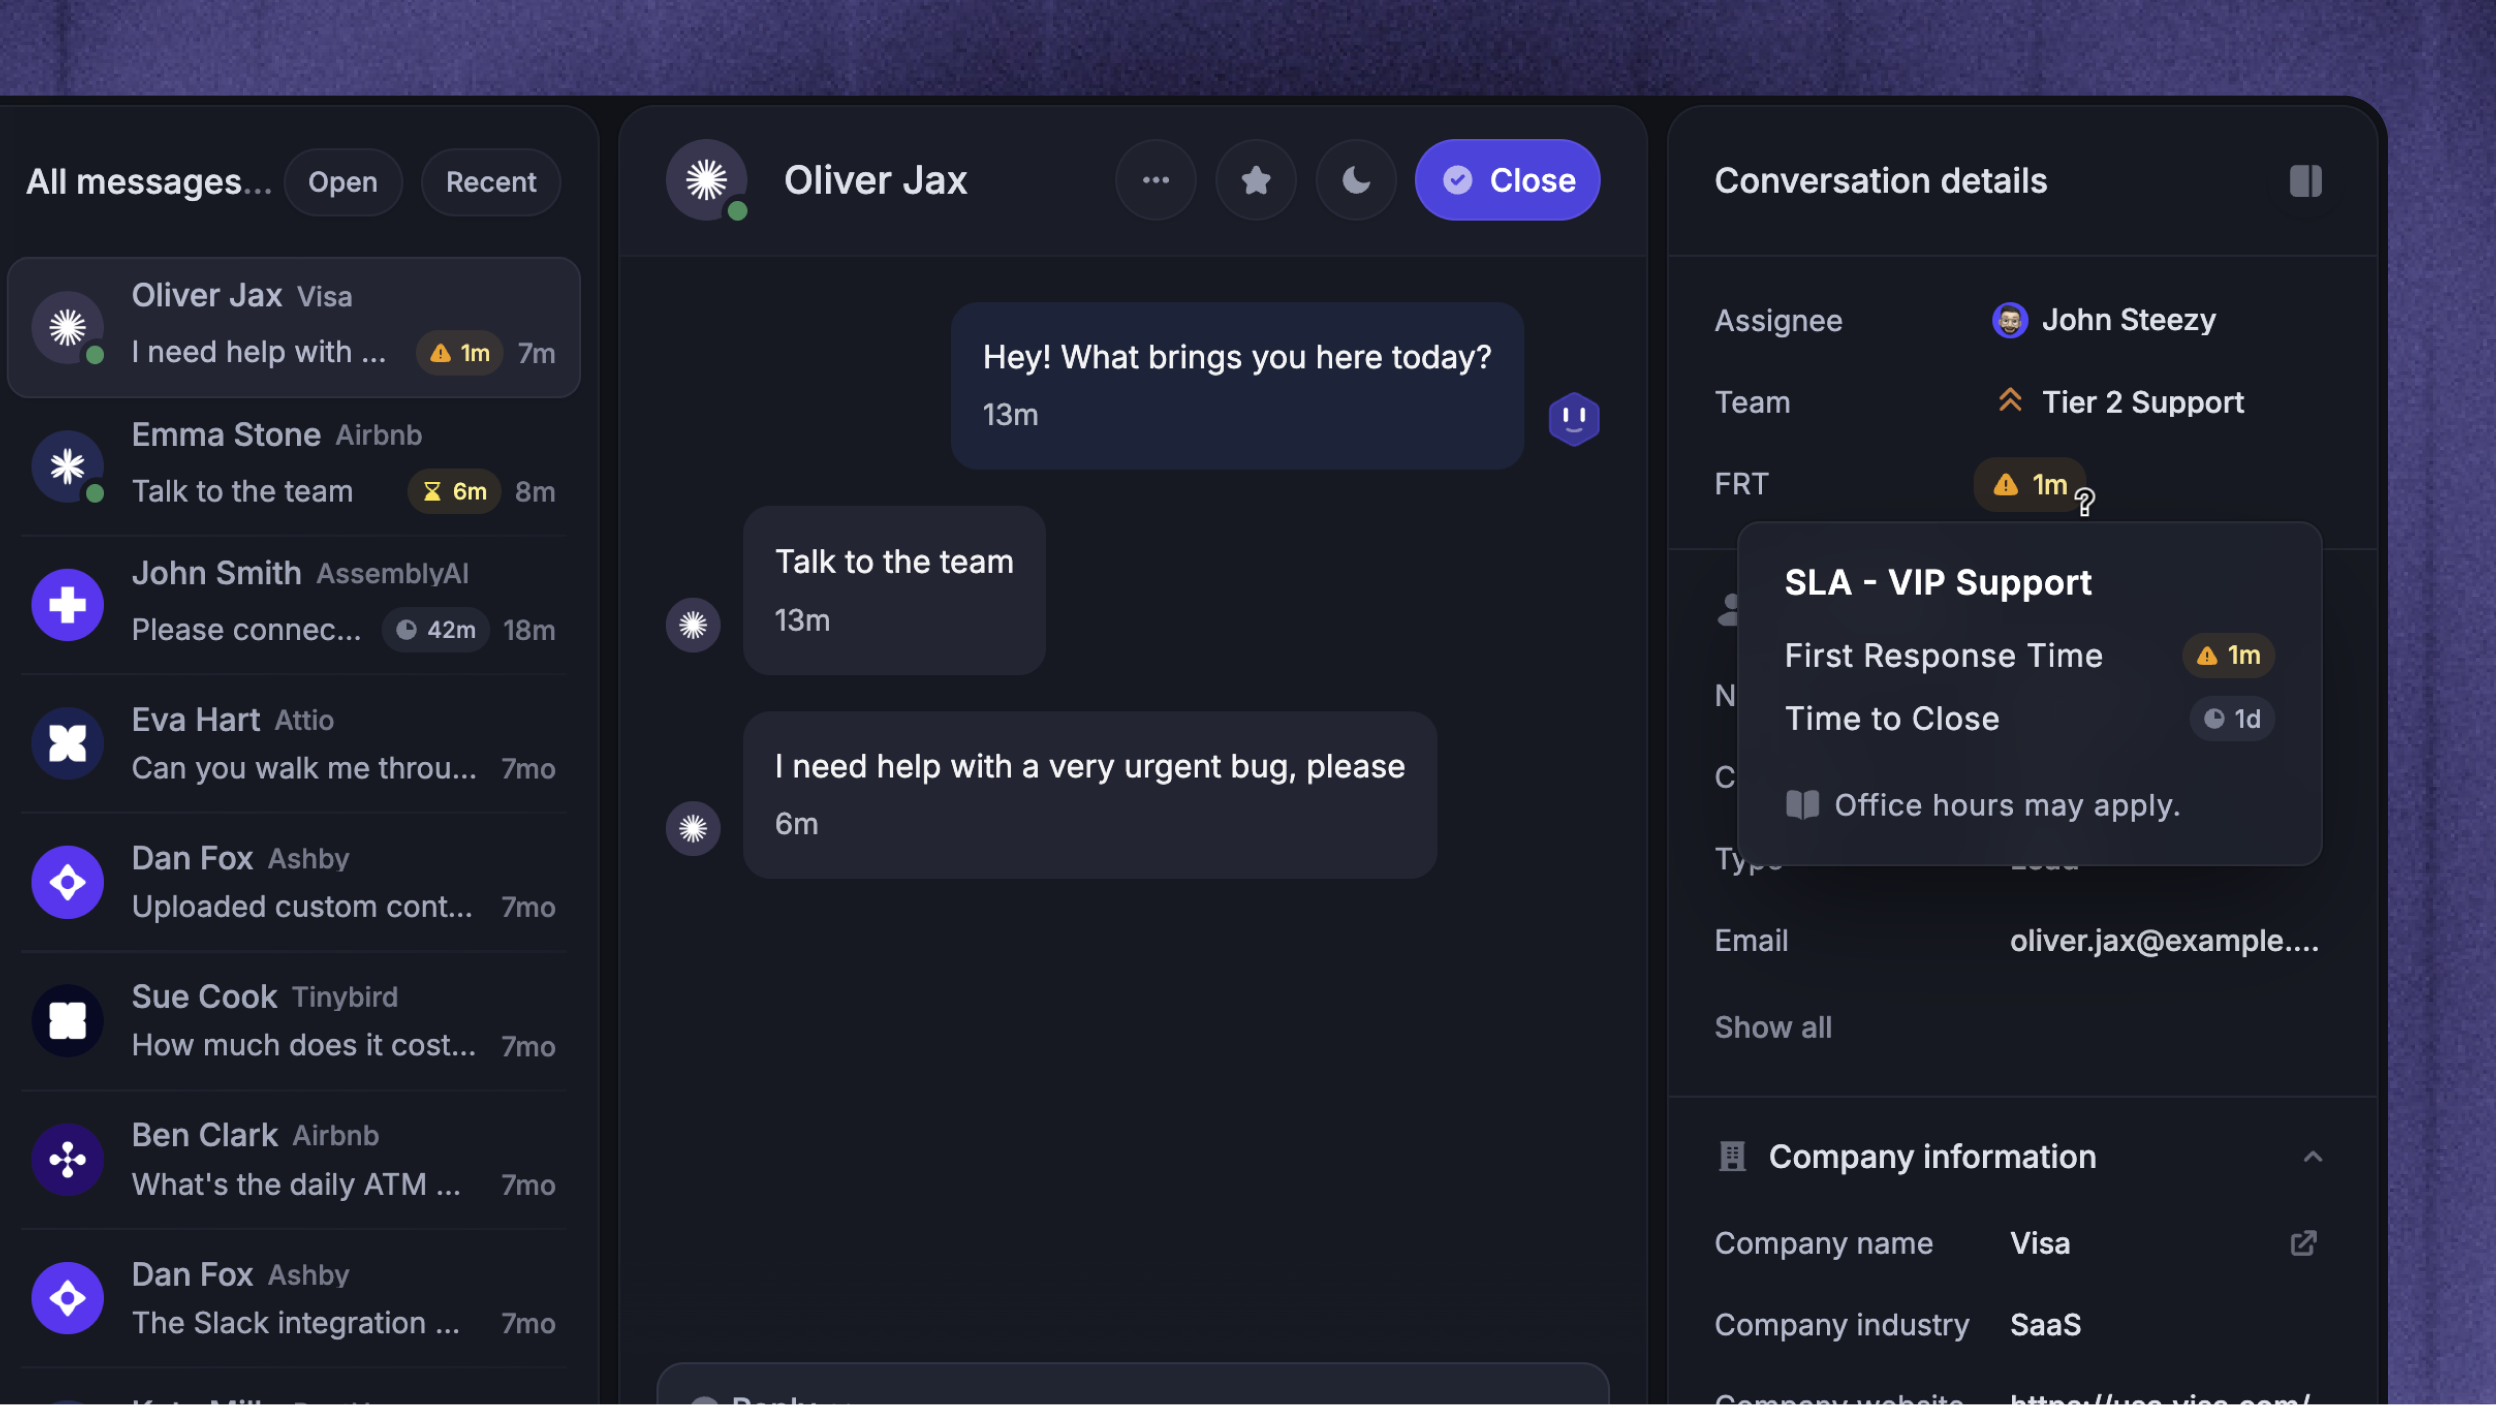Close the conversation with Close button
Viewport: 2496px width, 1405px height.
click(x=1507, y=180)
